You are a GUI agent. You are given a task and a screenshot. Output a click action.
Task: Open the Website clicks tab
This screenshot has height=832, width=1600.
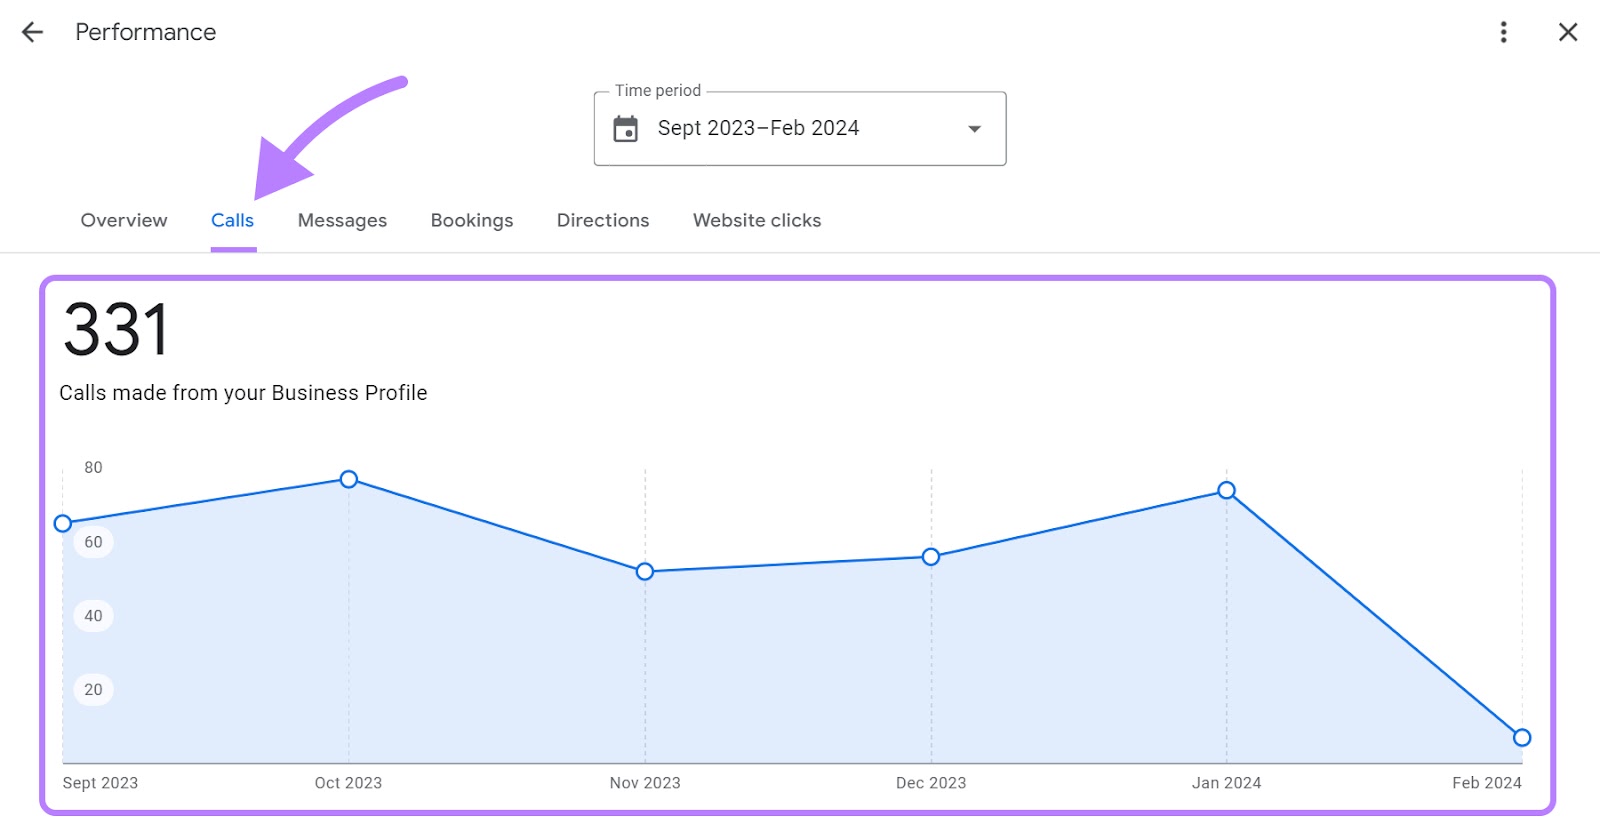(757, 220)
